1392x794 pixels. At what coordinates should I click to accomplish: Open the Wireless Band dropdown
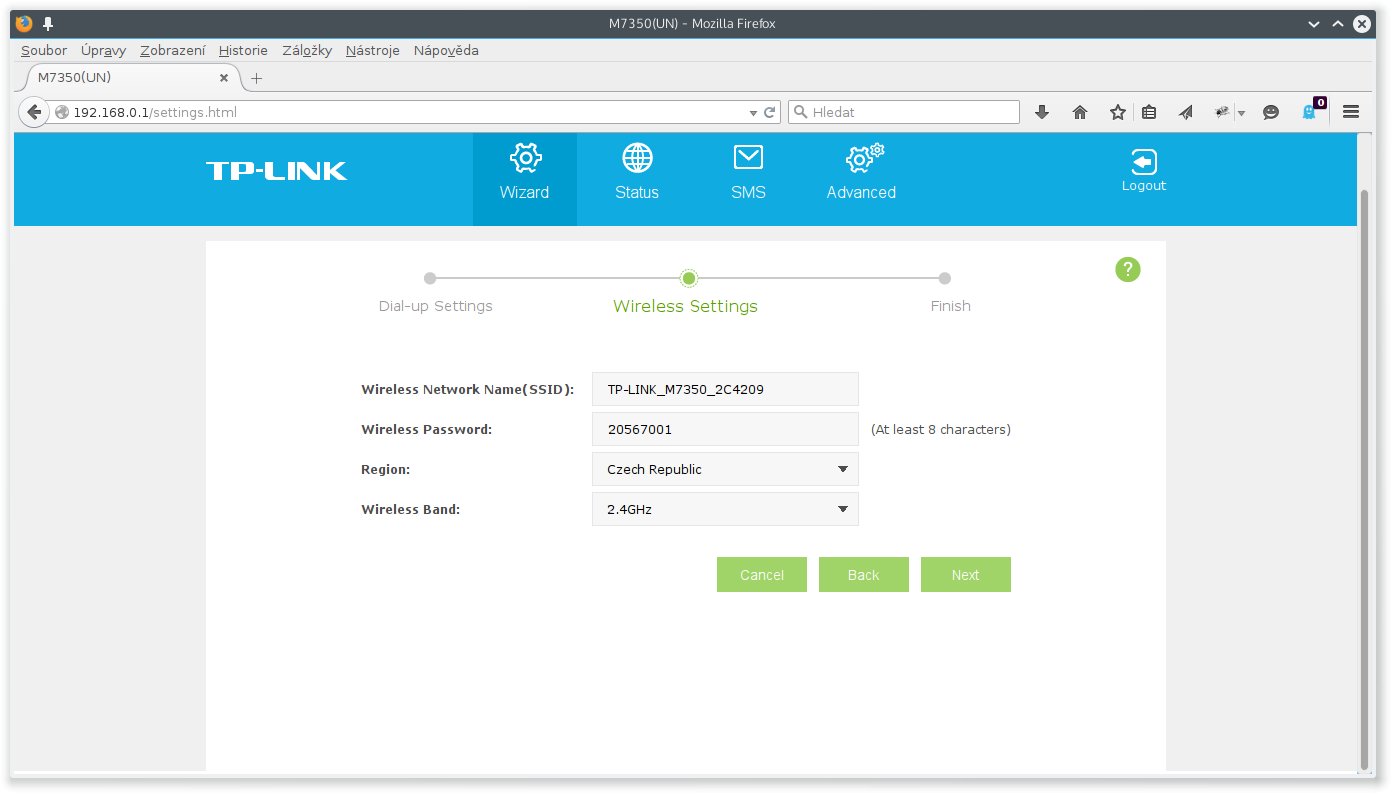click(x=725, y=509)
